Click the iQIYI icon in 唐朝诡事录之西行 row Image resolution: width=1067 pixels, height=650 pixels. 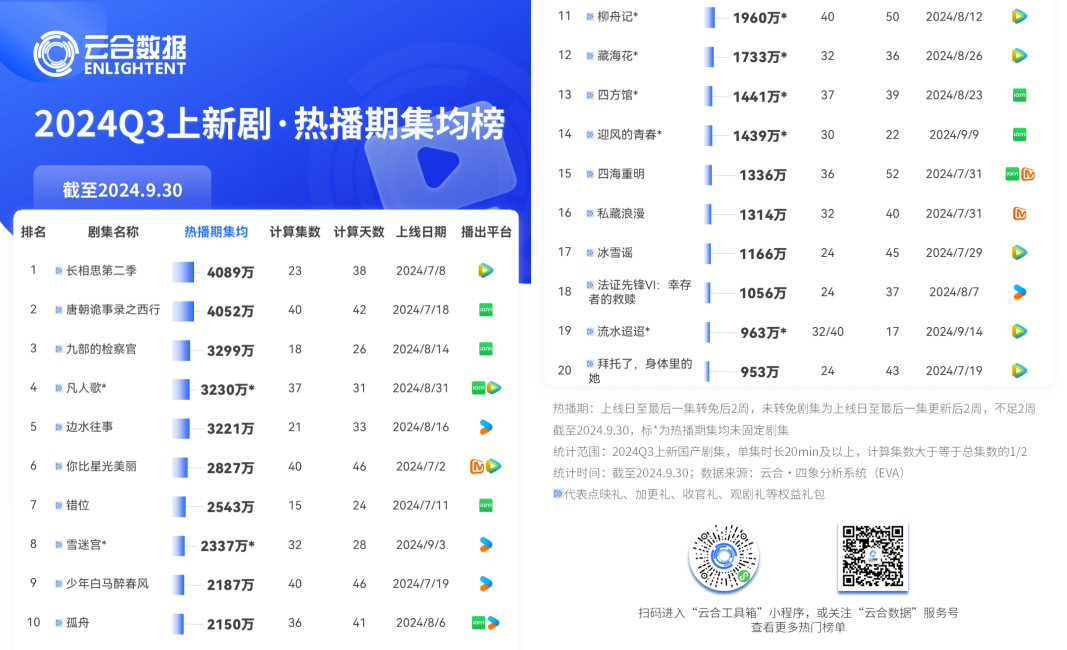[x=485, y=309]
